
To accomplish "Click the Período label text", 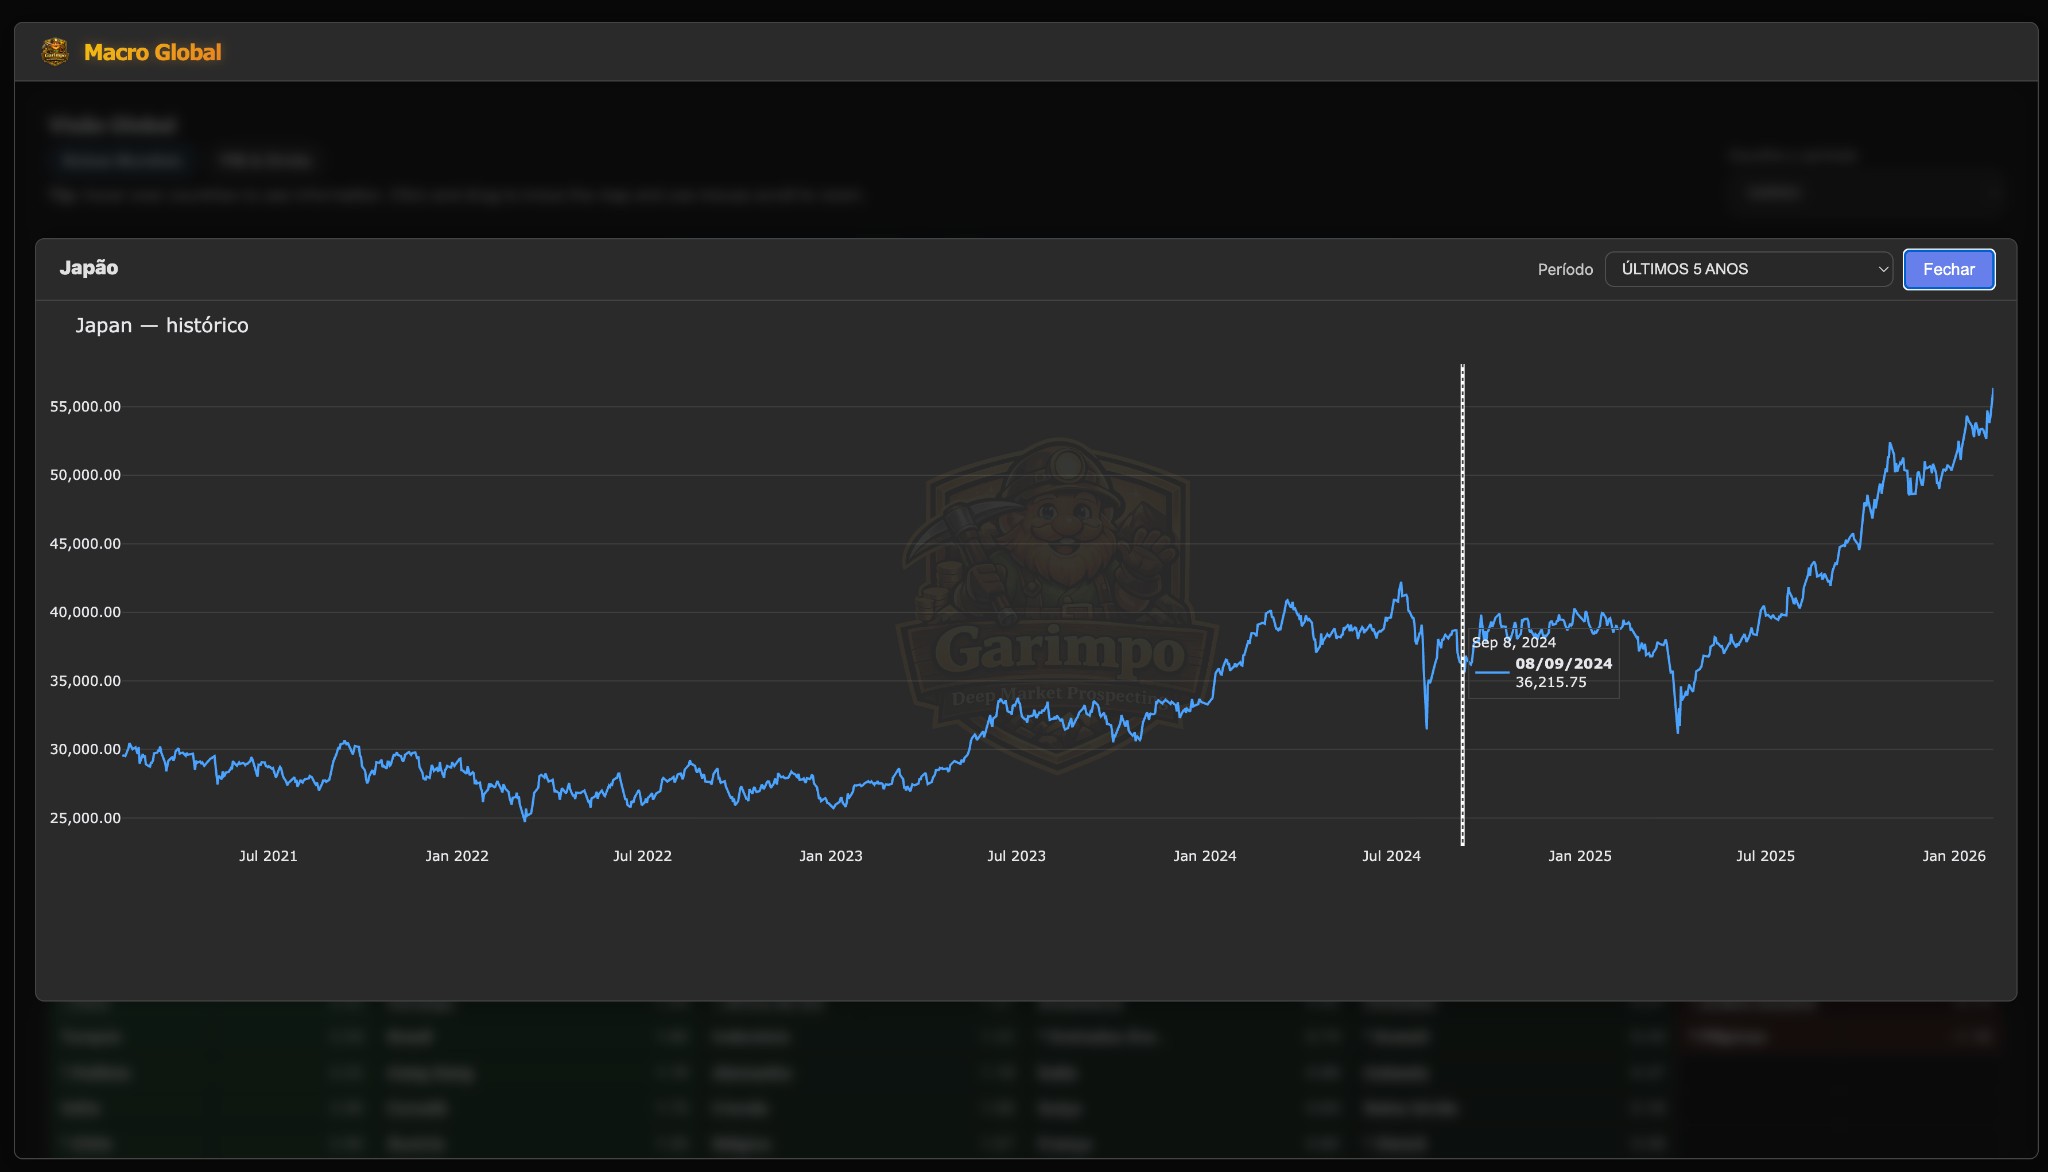I will point(1564,269).
